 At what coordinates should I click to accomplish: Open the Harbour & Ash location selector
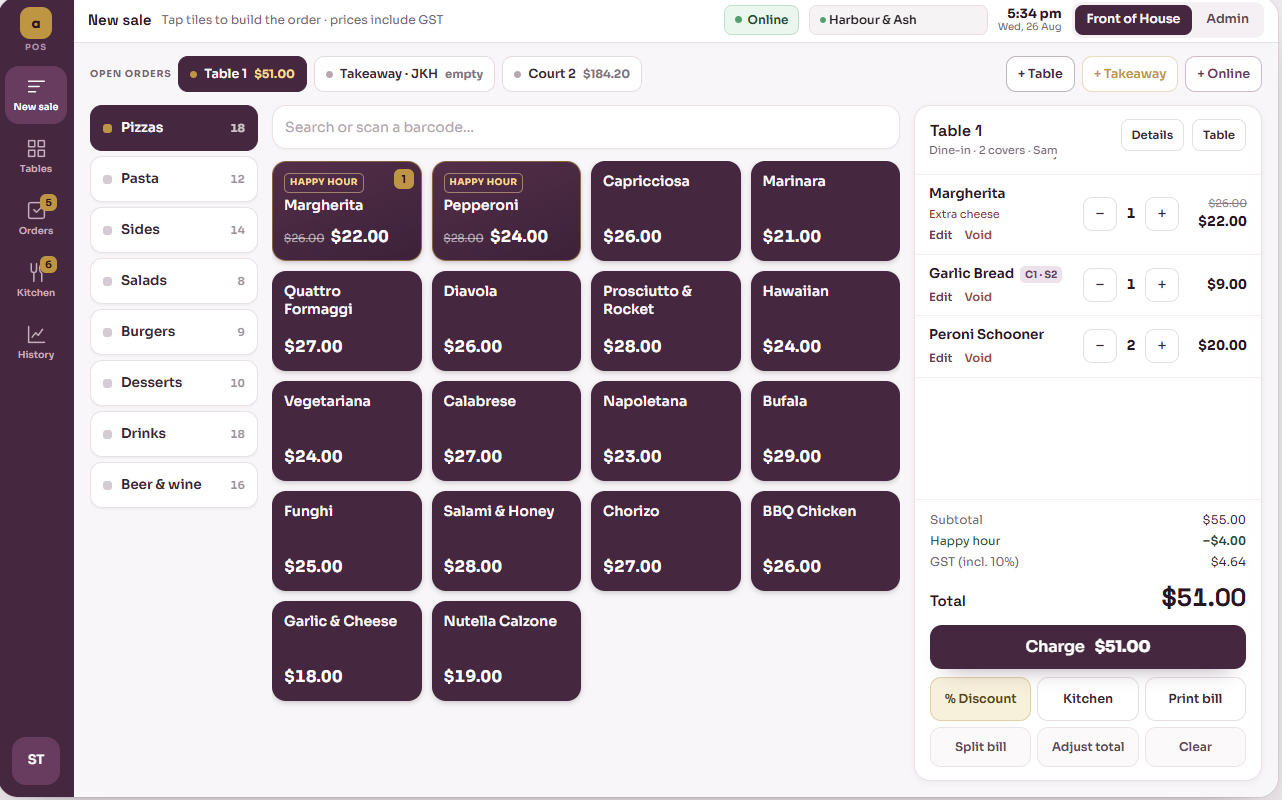tap(898, 20)
